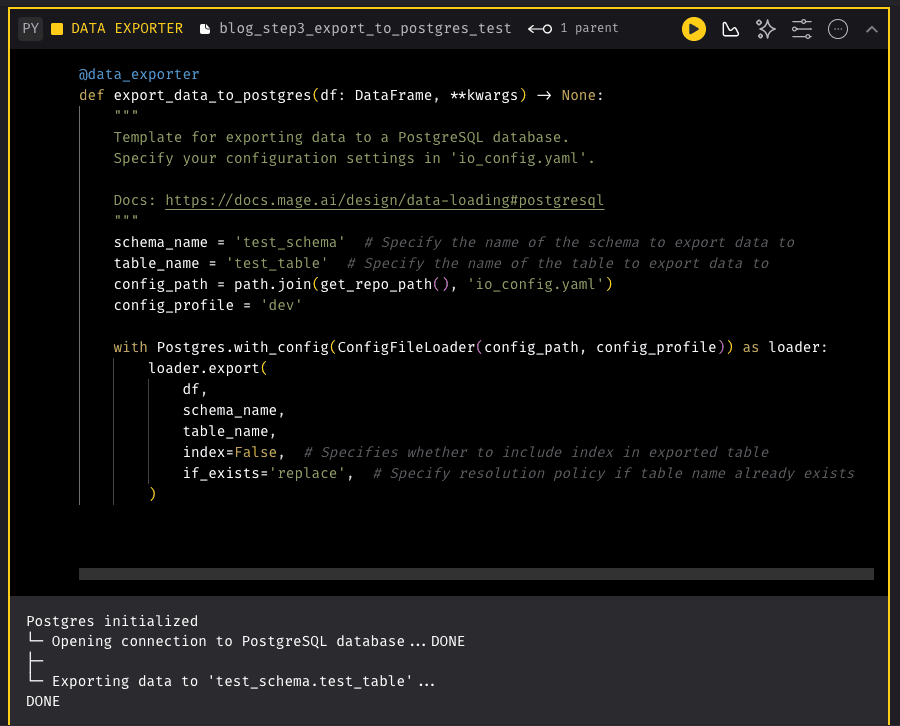The width and height of the screenshot is (900, 726).
Task: Click the 'Exporting data to' output line
Action: click(x=243, y=681)
